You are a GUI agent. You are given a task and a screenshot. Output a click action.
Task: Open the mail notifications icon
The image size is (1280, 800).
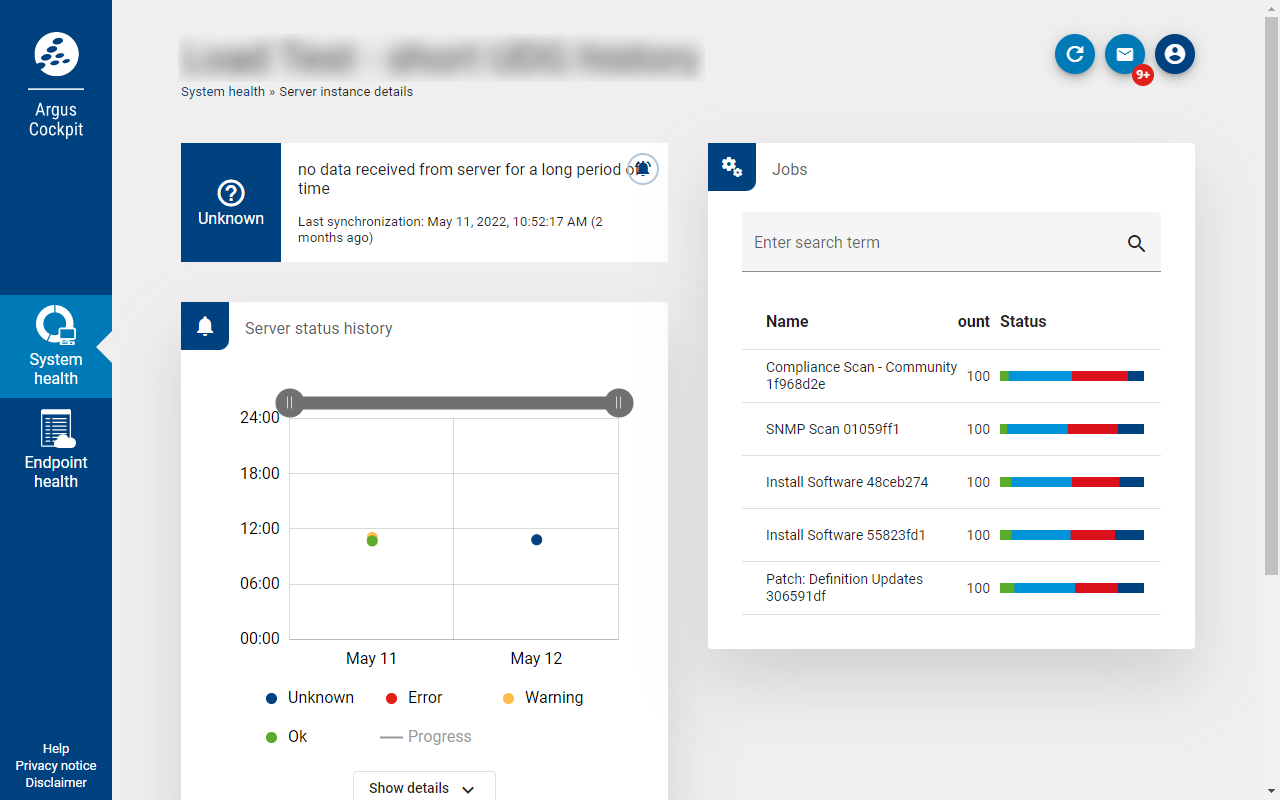tap(1125, 54)
